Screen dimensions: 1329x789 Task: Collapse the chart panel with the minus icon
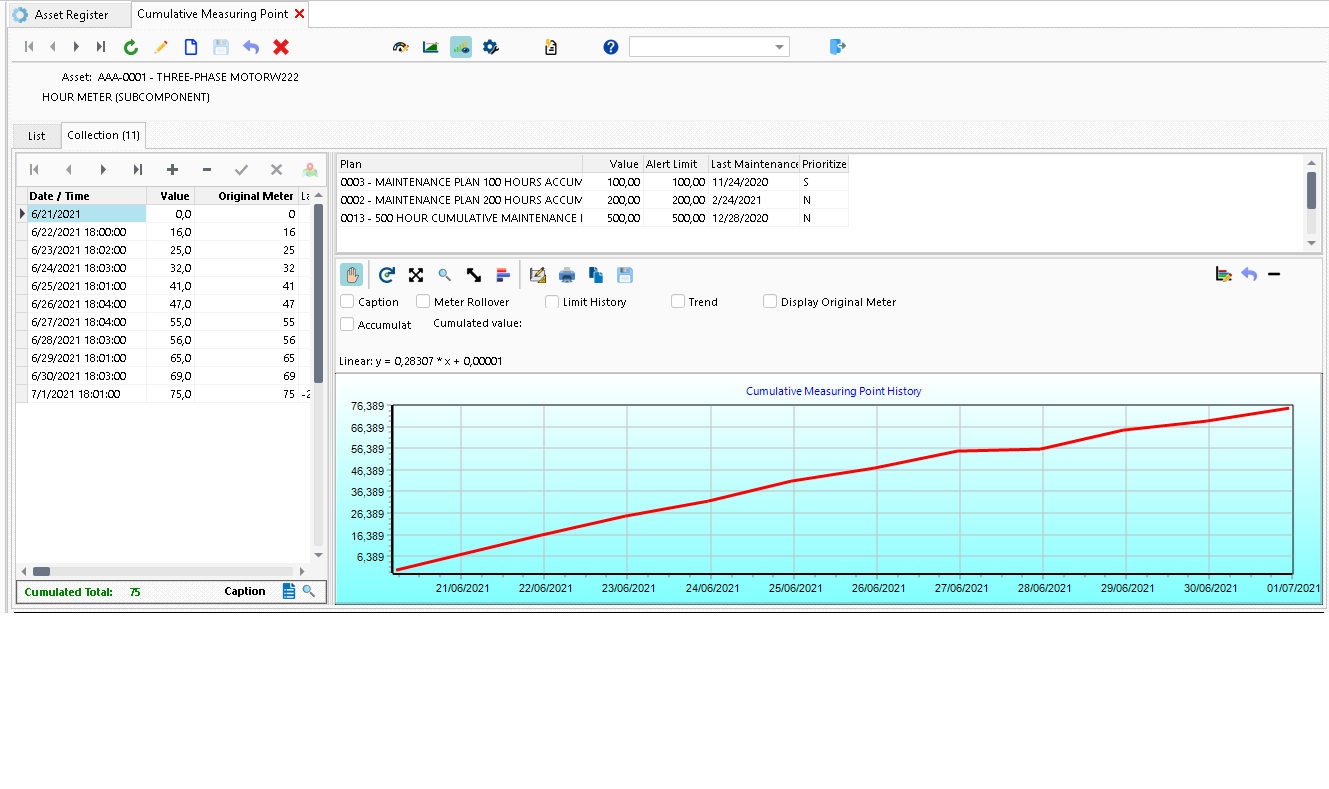pyautogui.click(x=1274, y=272)
